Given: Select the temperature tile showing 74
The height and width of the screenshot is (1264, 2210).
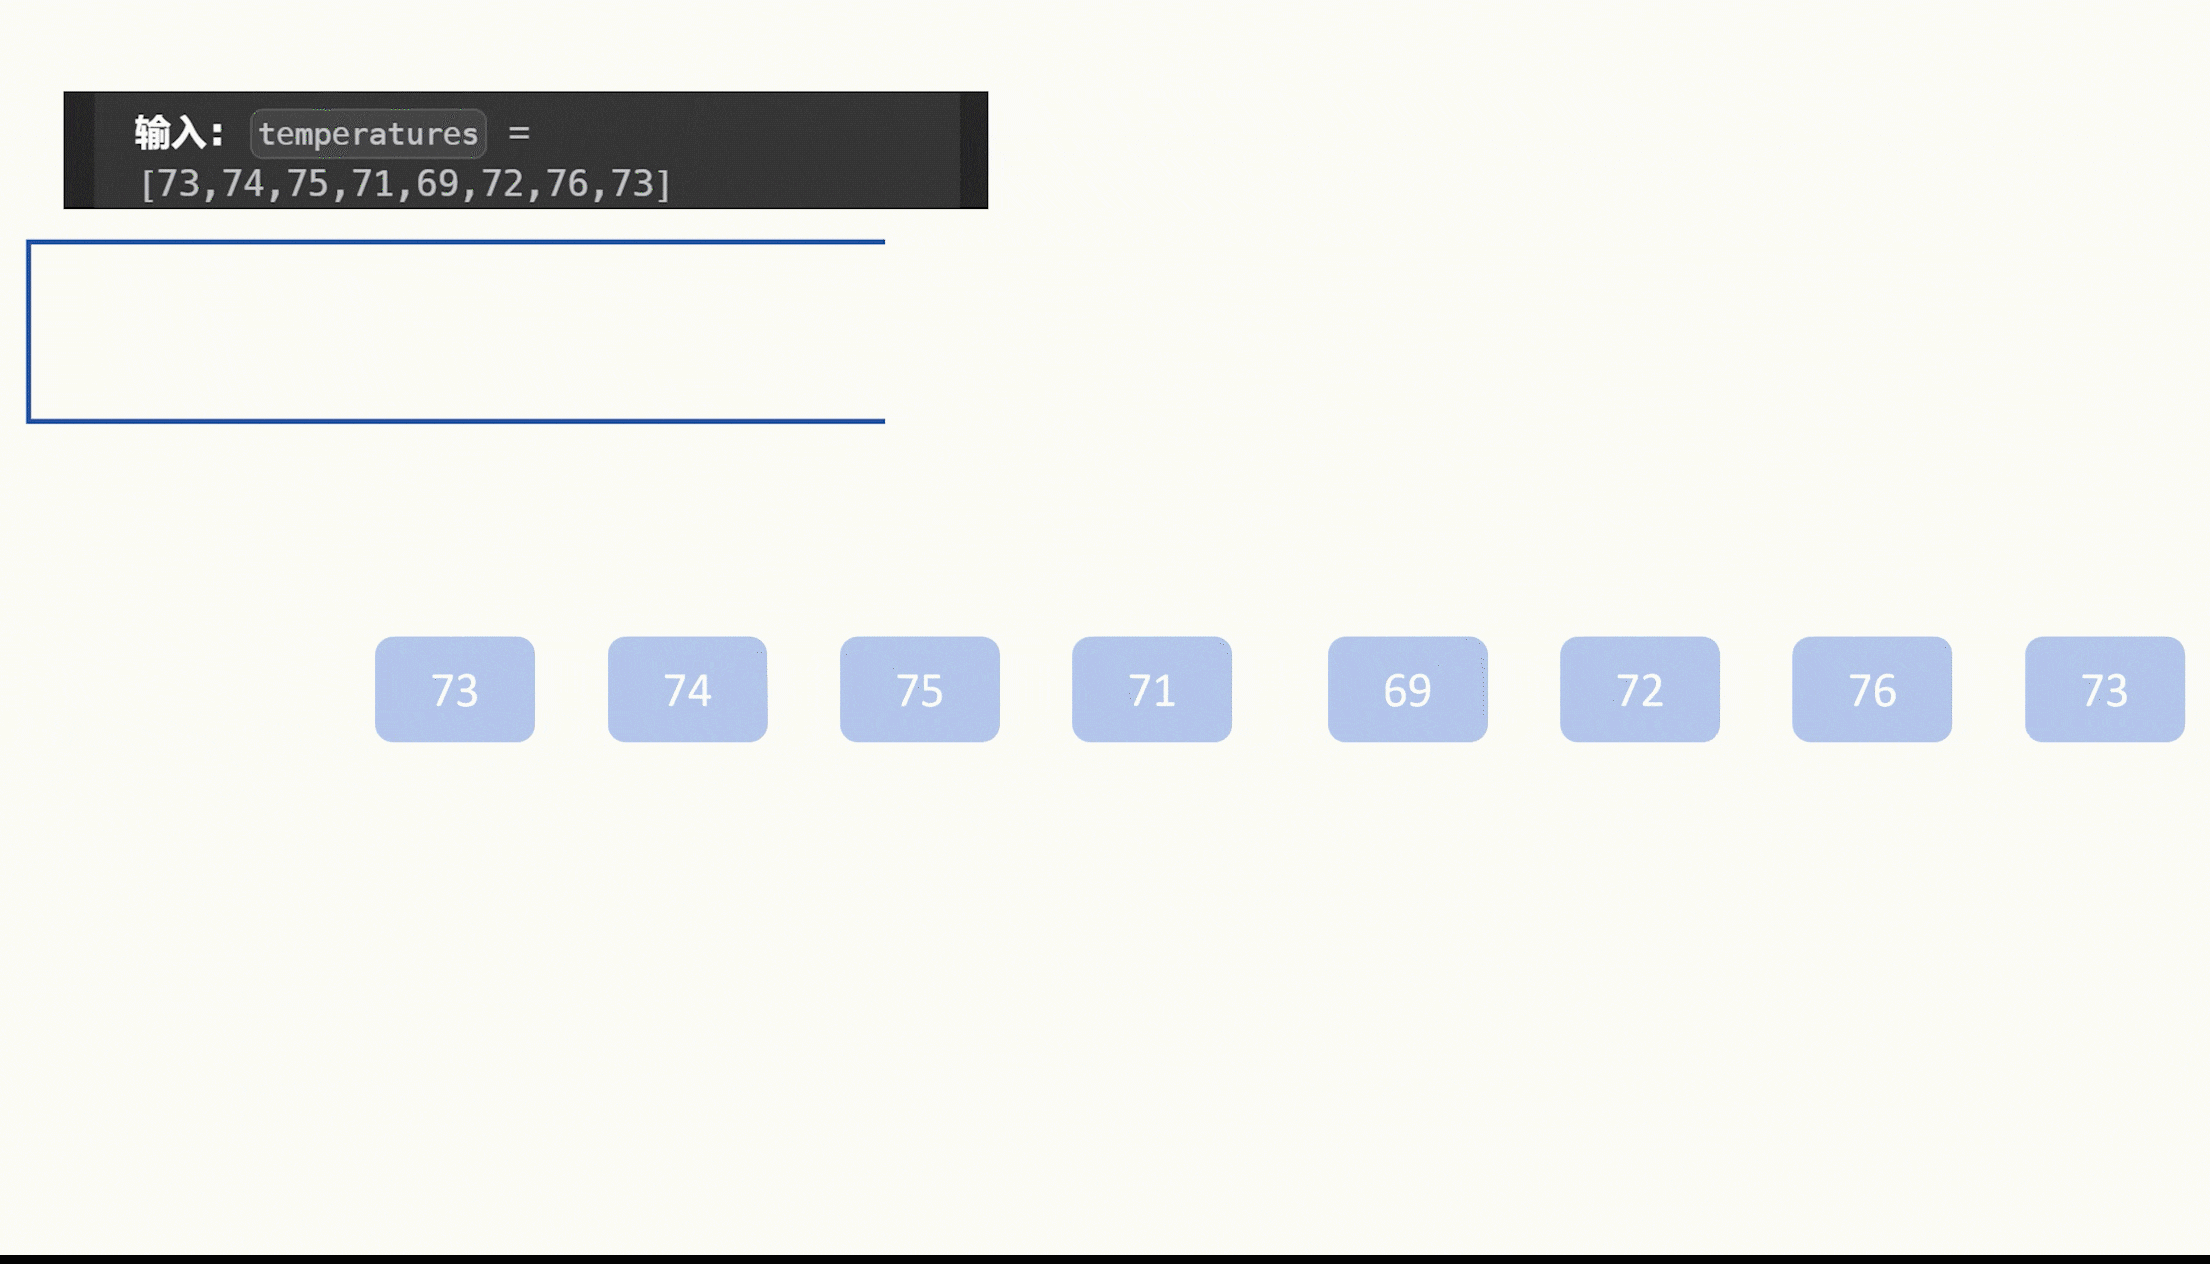Looking at the screenshot, I should (x=686, y=689).
